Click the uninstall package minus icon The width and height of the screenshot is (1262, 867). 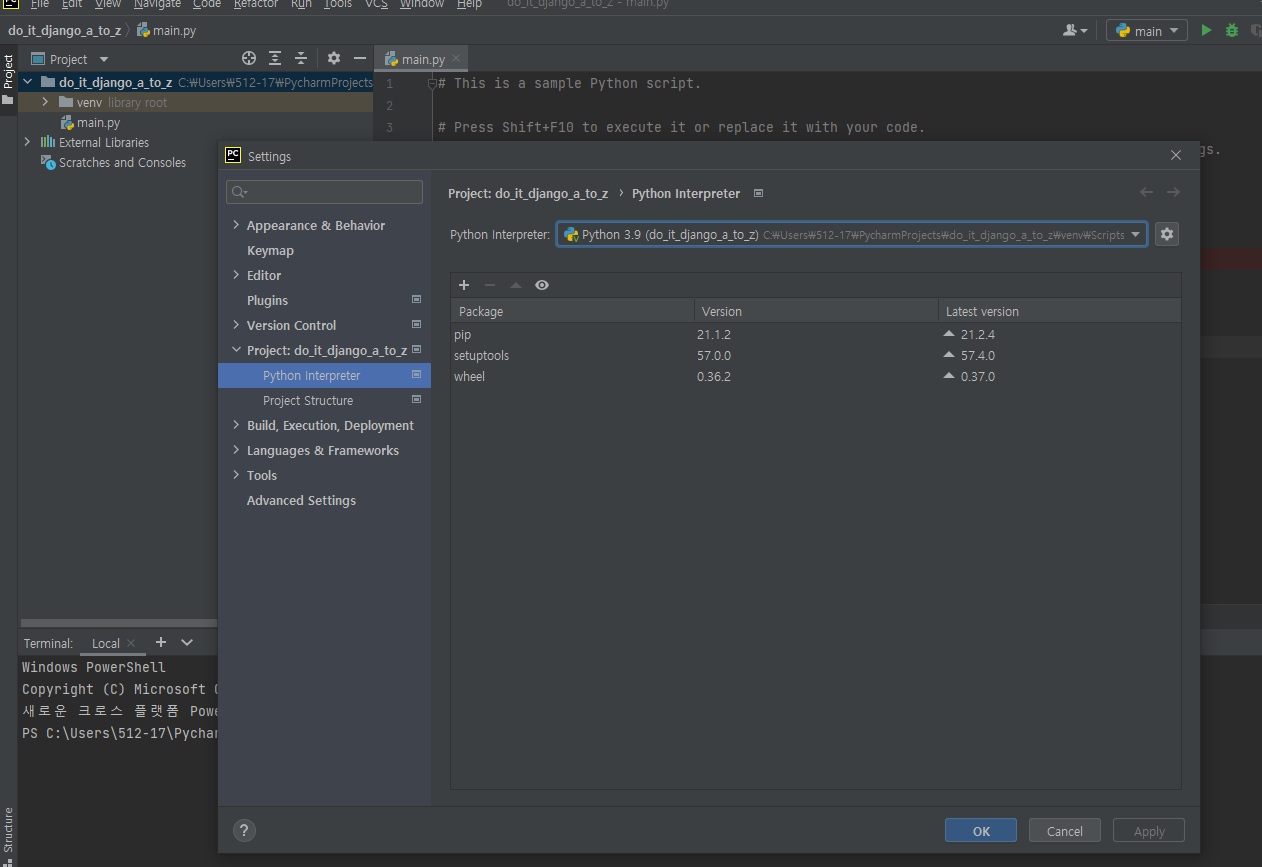pos(490,285)
